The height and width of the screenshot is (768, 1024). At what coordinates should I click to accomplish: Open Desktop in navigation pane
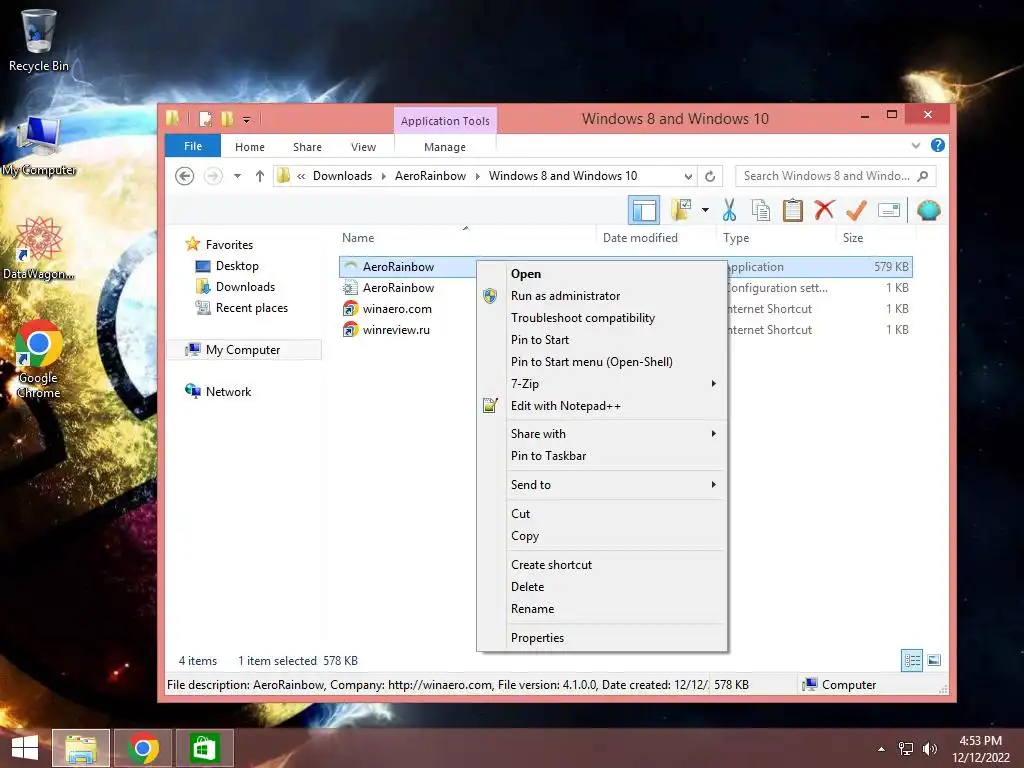[237, 266]
